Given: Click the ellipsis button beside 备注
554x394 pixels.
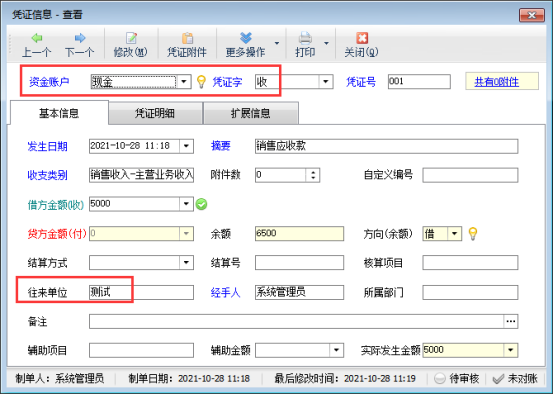Looking at the screenshot, I should point(511,321).
